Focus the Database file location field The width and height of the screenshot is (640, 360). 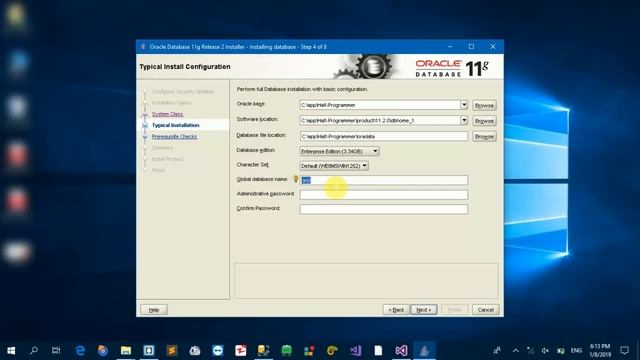click(x=384, y=136)
